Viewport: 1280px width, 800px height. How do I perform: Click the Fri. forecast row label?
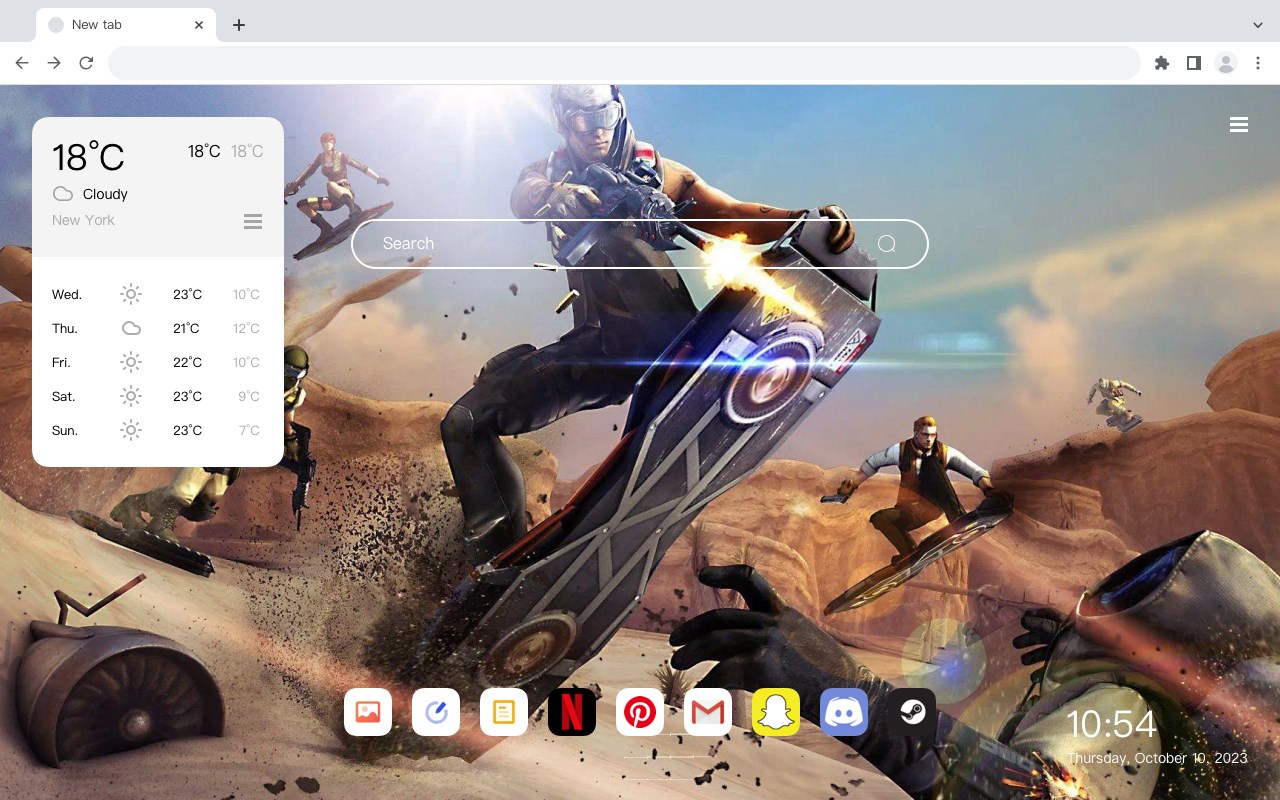(x=61, y=363)
